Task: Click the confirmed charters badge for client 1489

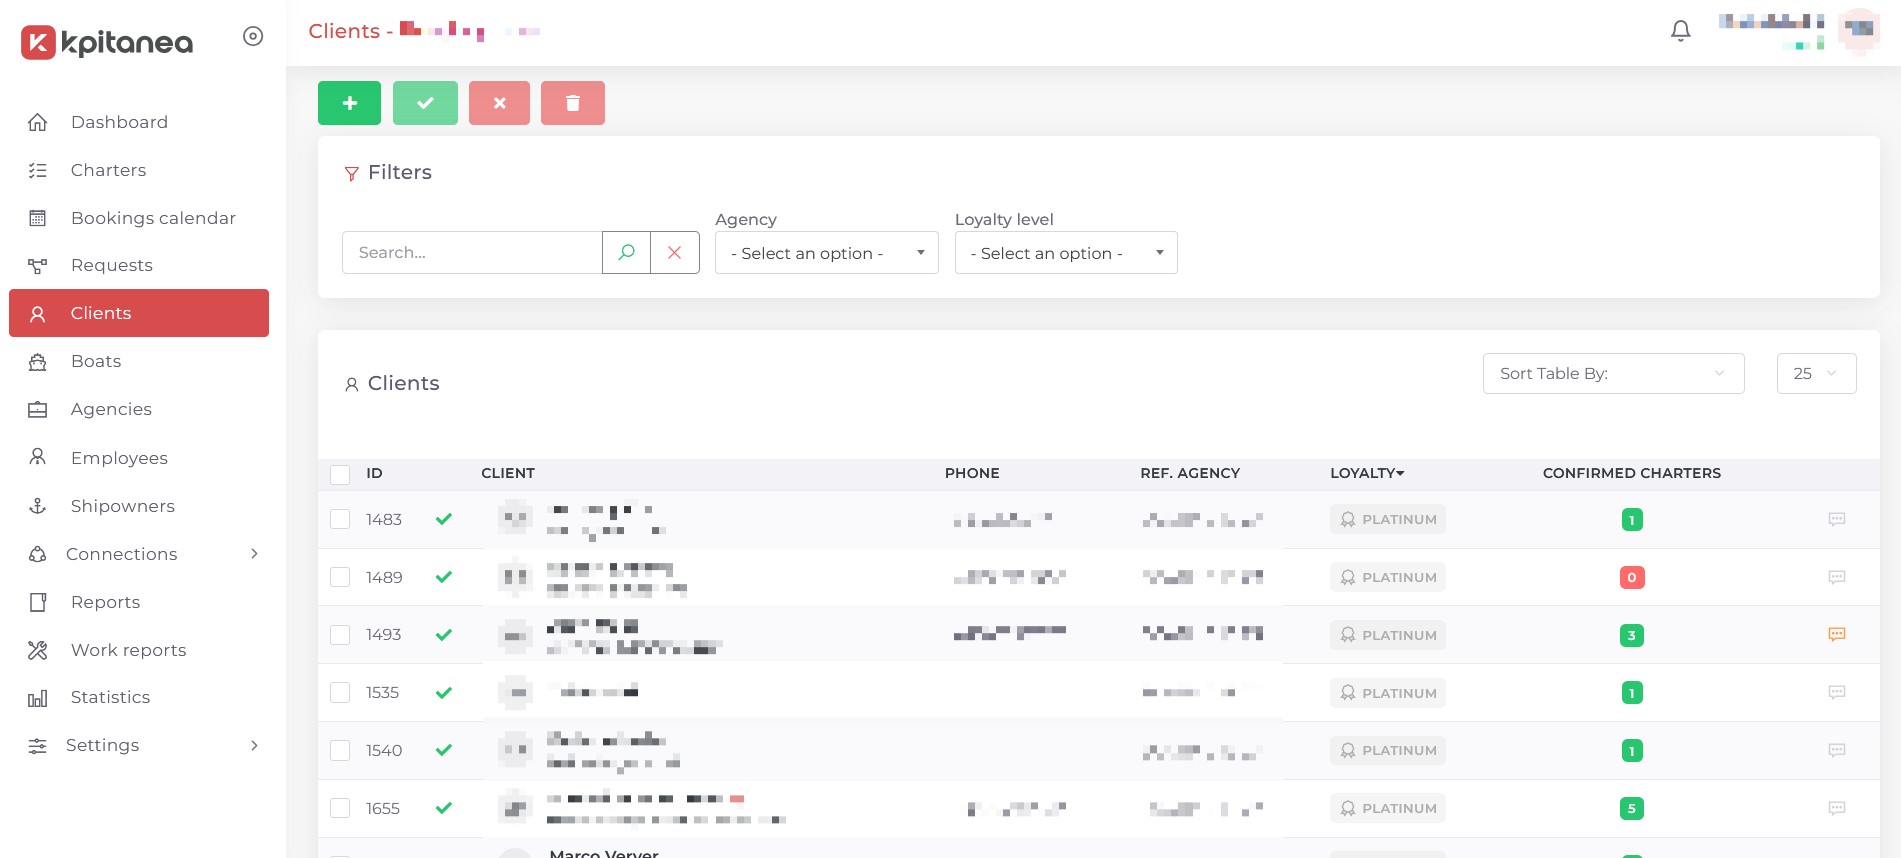Action: [1632, 577]
